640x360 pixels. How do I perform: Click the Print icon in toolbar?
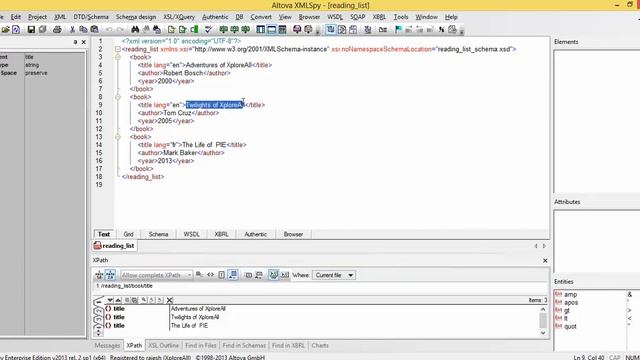pos(57,29)
